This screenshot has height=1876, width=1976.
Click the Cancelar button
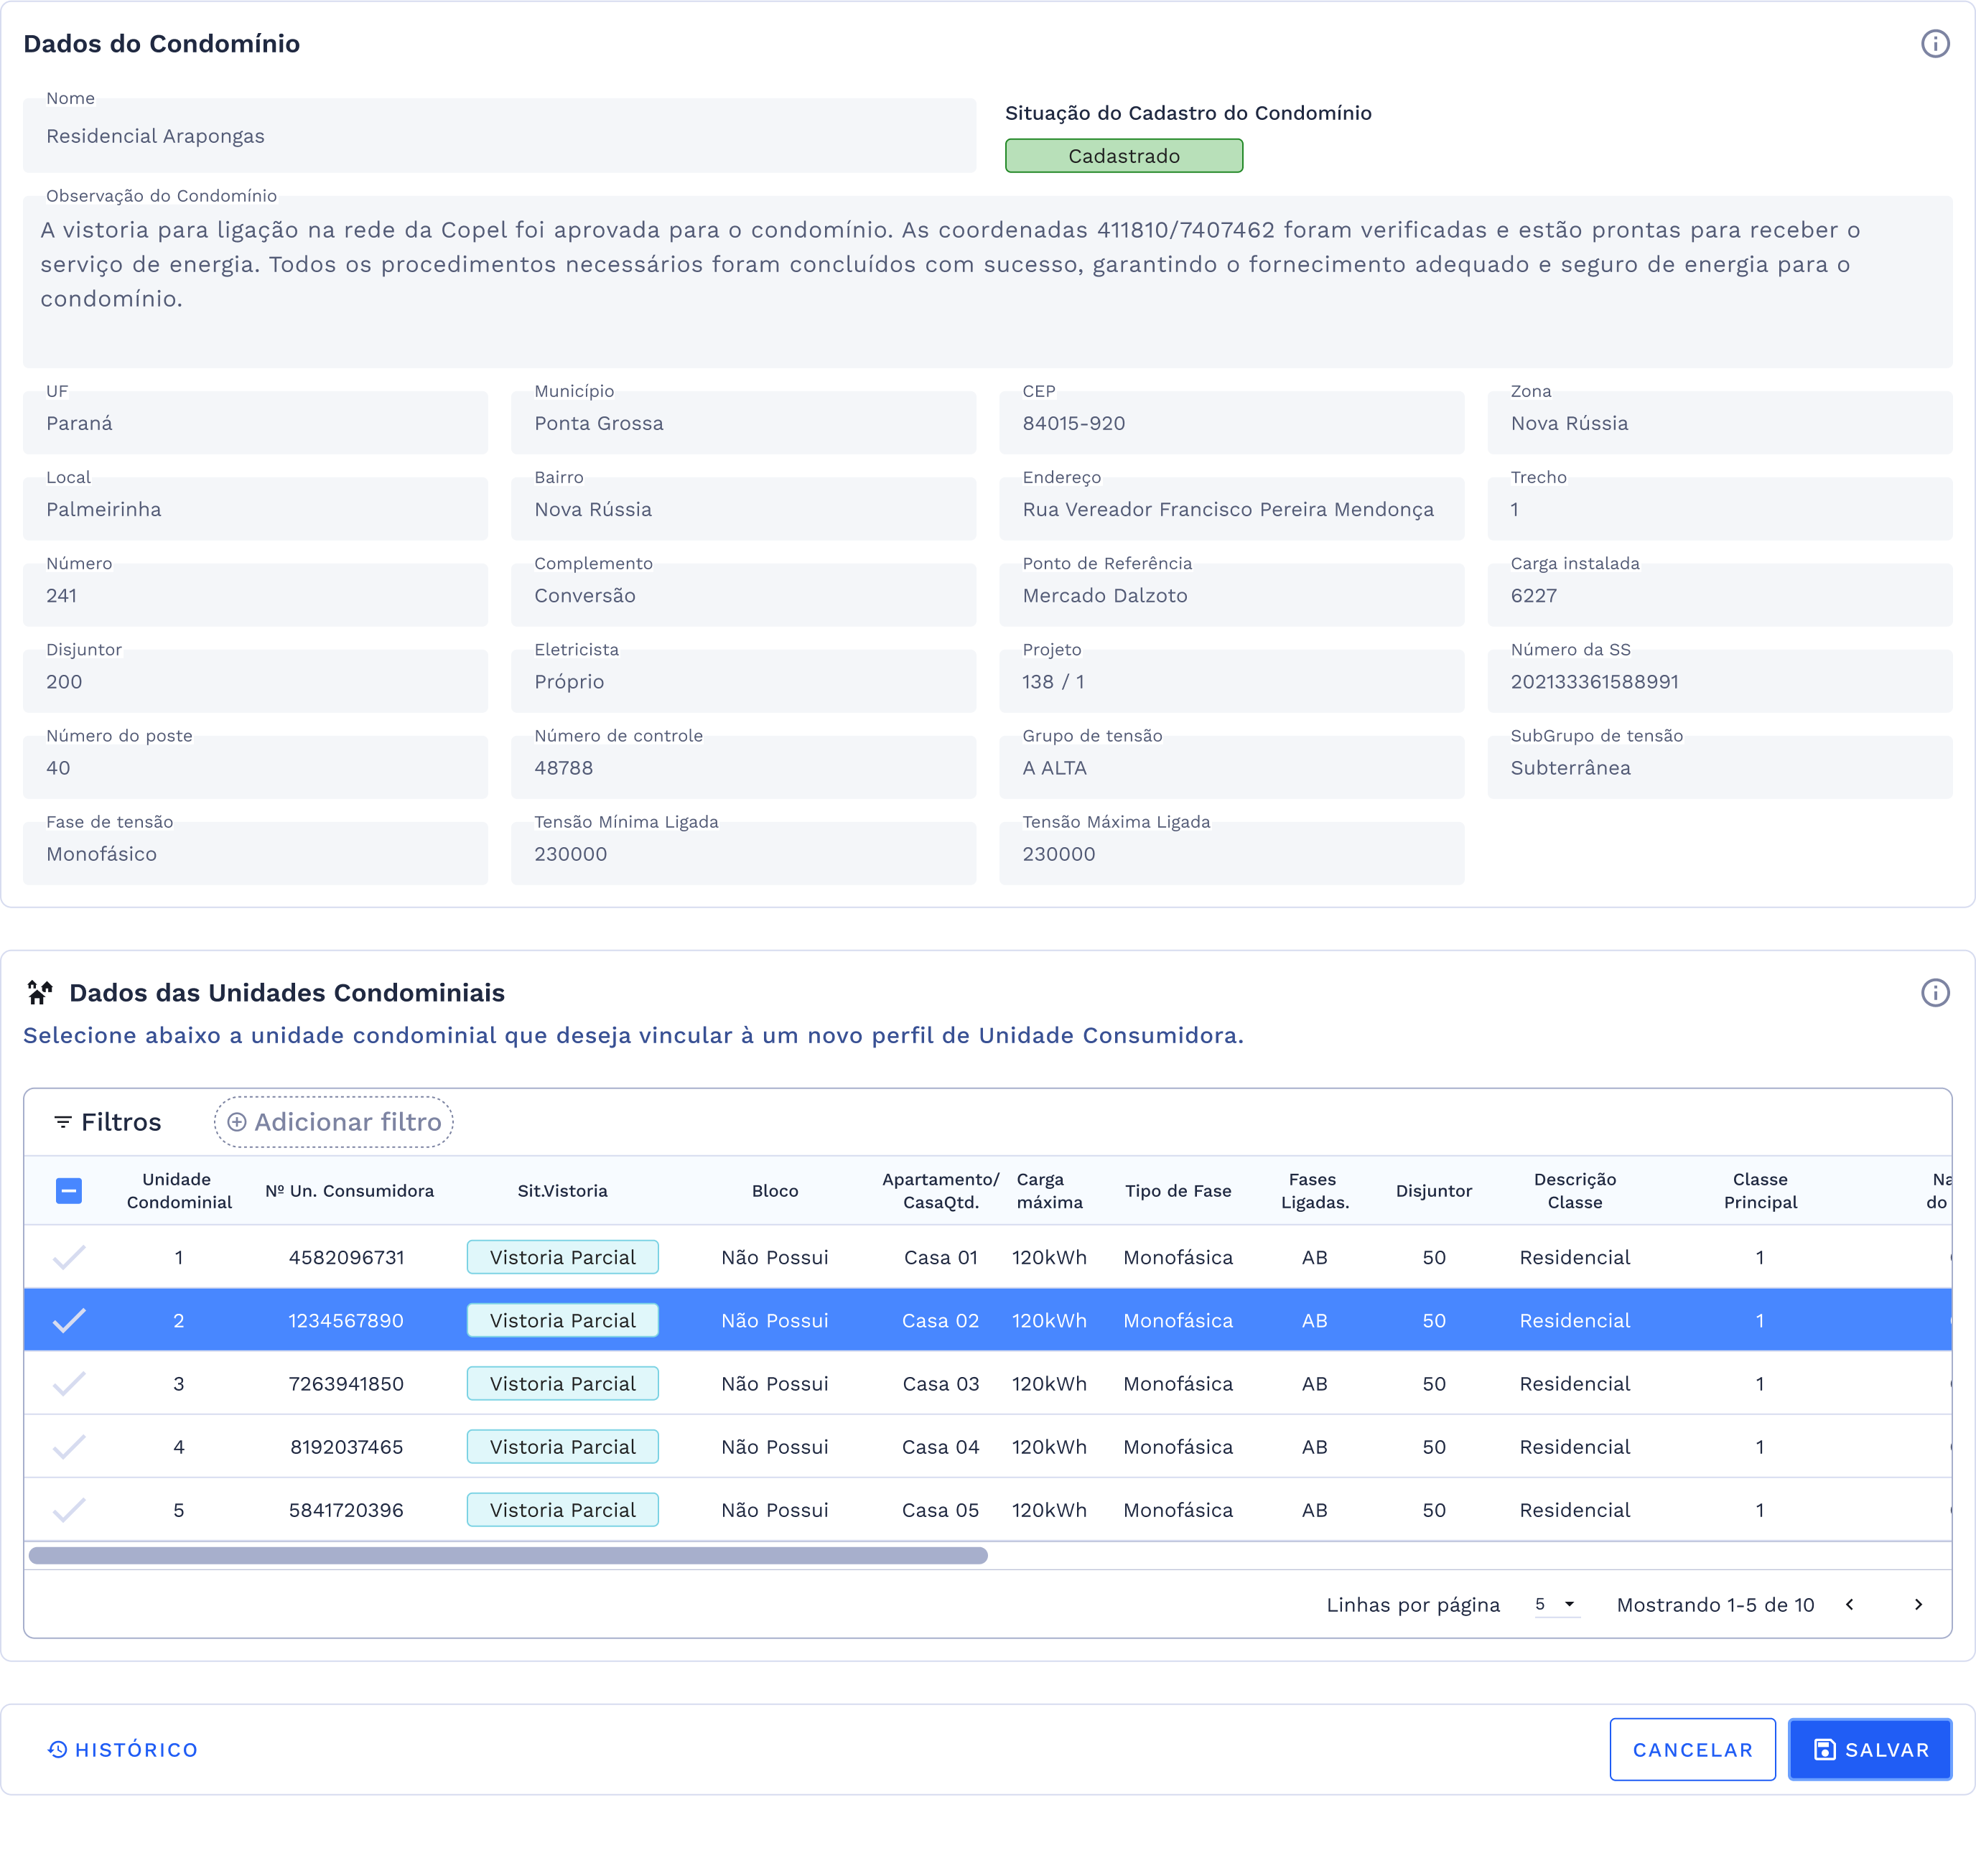pyautogui.click(x=1692, y=1750)
